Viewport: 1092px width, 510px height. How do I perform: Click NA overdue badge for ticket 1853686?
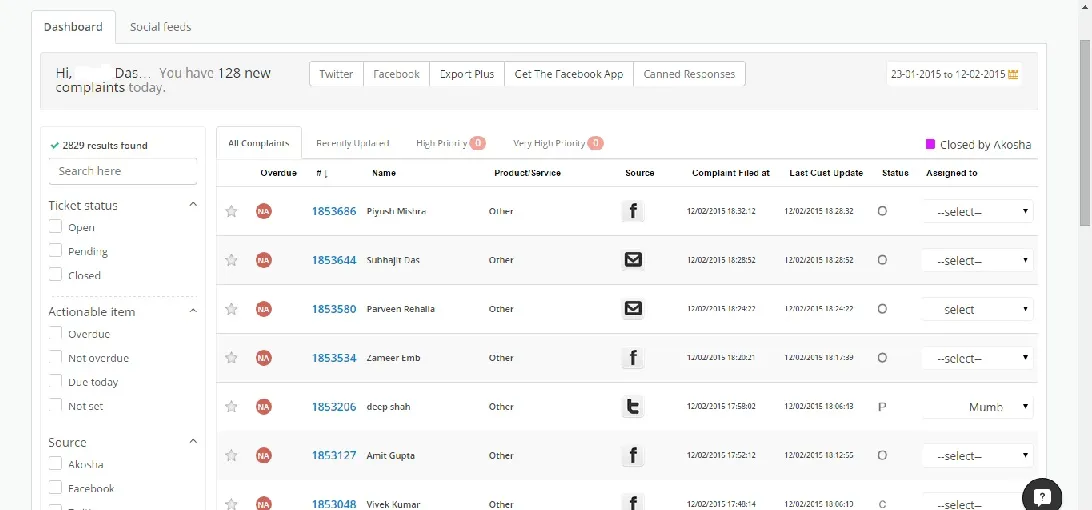click(x=263, y=211)
